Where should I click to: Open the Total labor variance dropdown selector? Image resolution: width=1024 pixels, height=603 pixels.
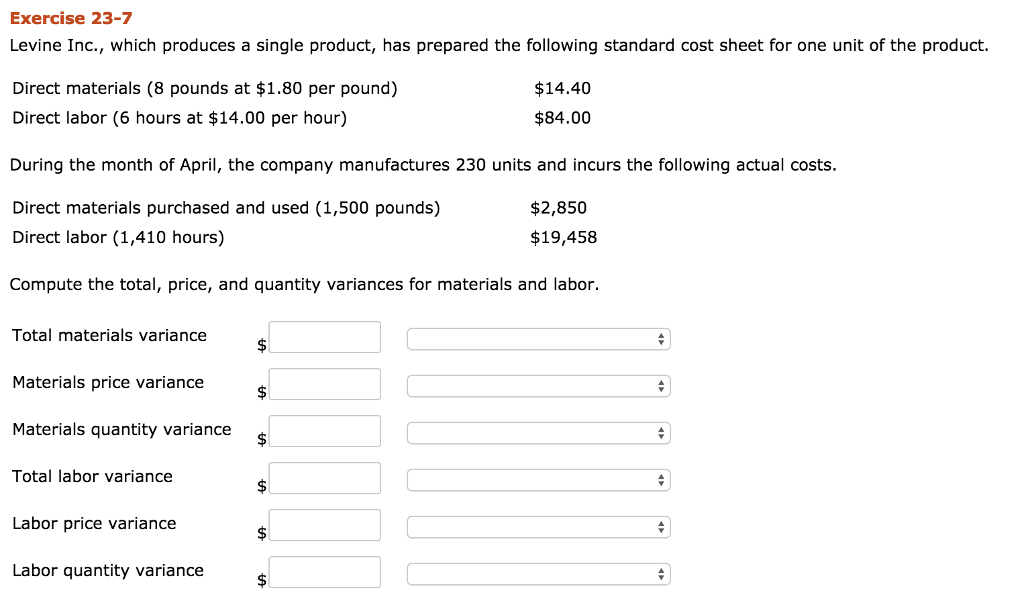coord(530,480)
